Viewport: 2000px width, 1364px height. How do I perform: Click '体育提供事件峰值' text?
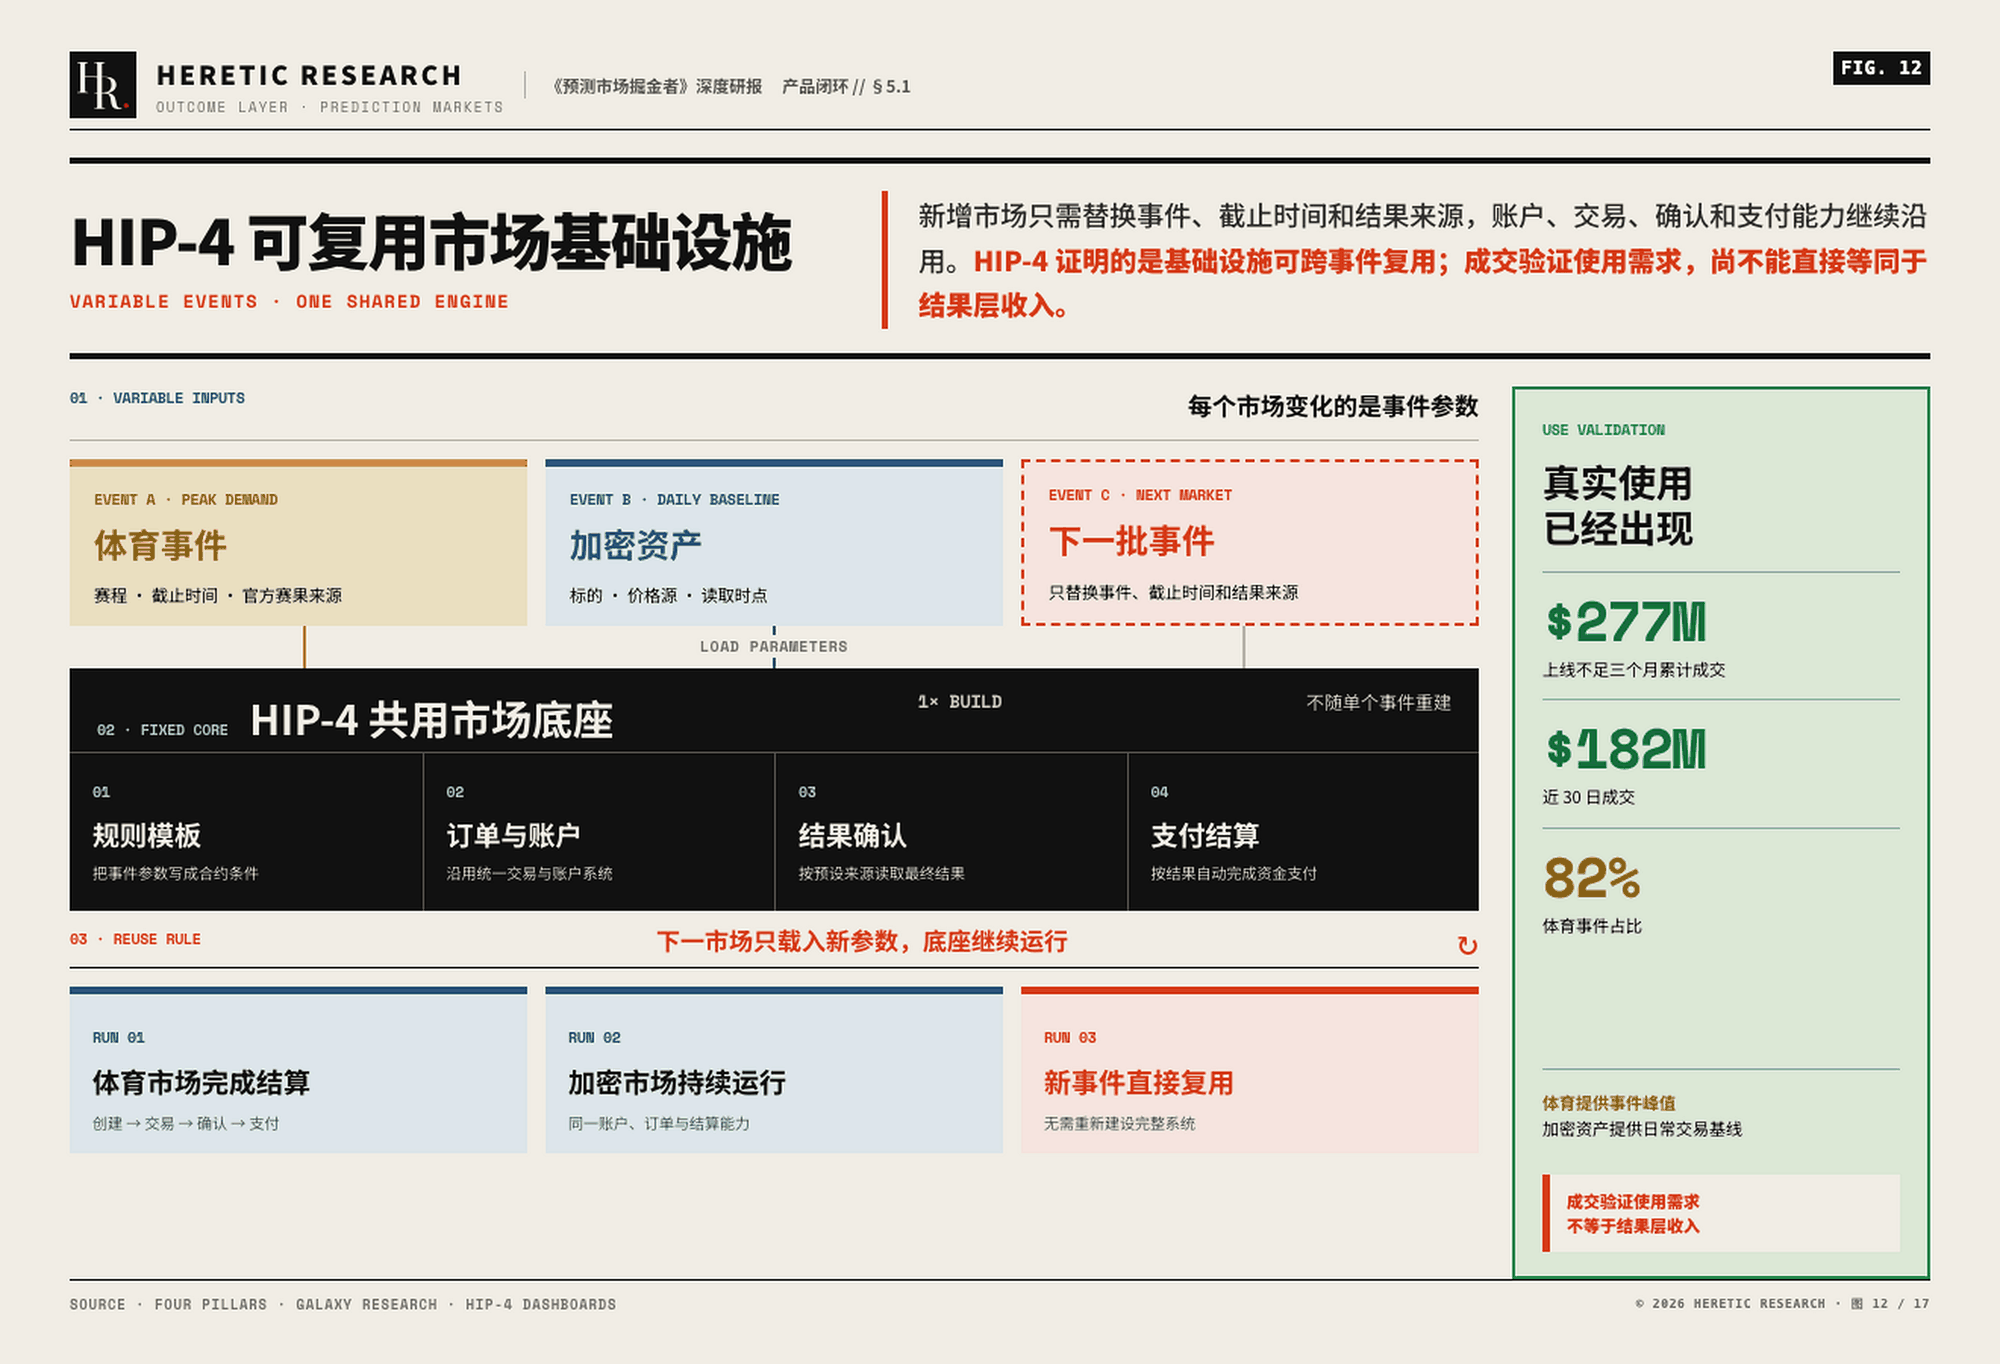[1609, 1103]
